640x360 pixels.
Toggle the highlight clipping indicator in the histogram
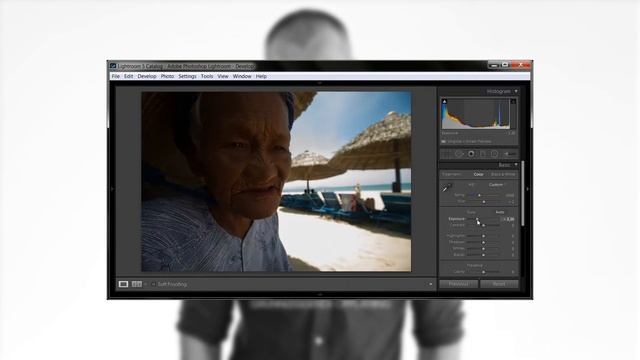coord(513,102)
